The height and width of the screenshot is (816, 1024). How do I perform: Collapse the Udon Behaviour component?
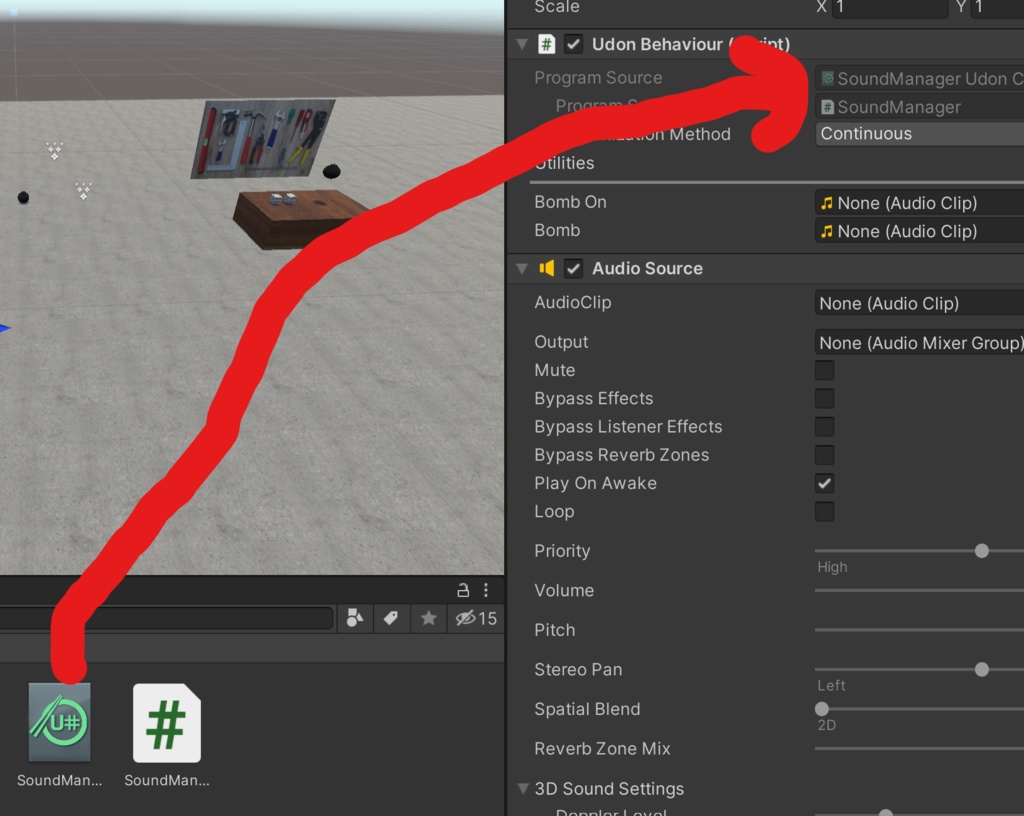point(522,44)
